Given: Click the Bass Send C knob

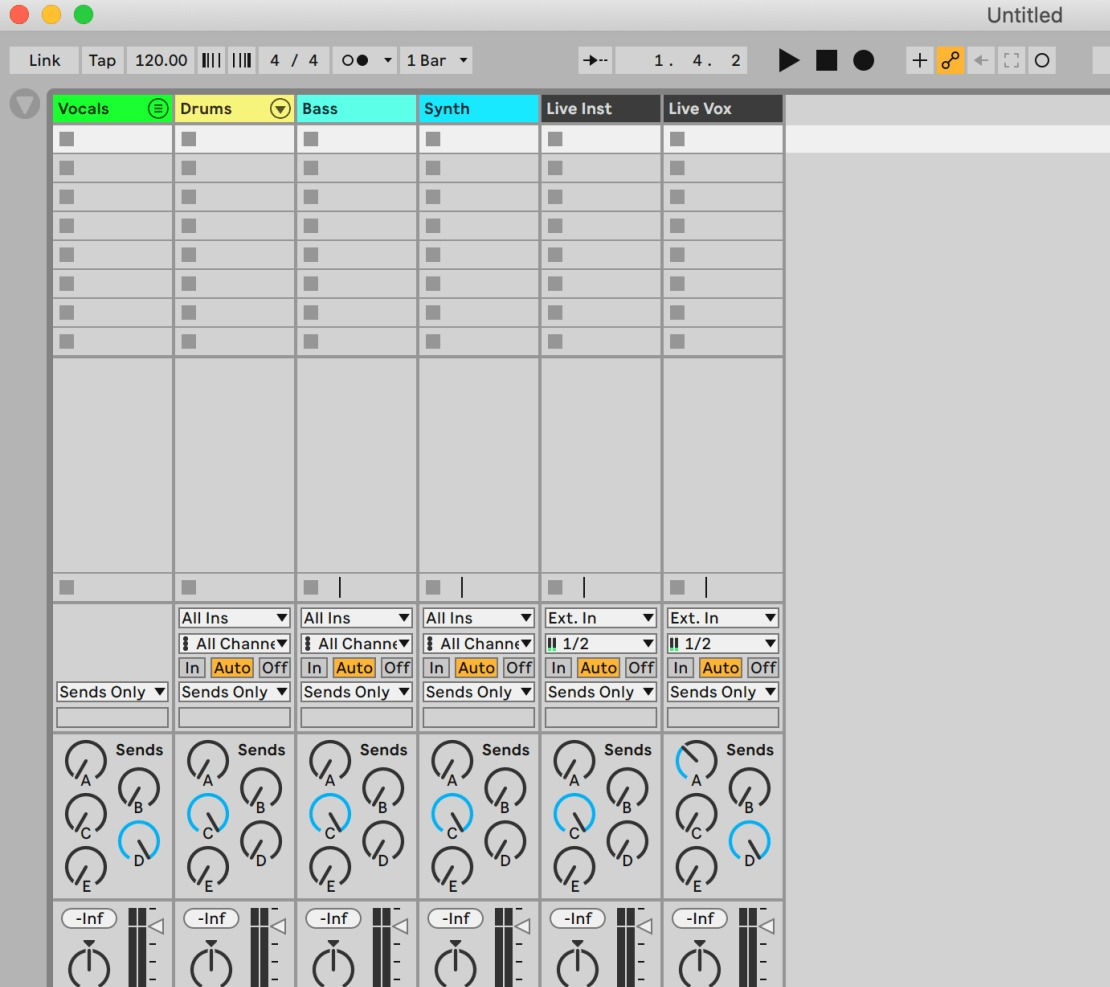Looking at the screenshot, I should click(x=330, y=816).
